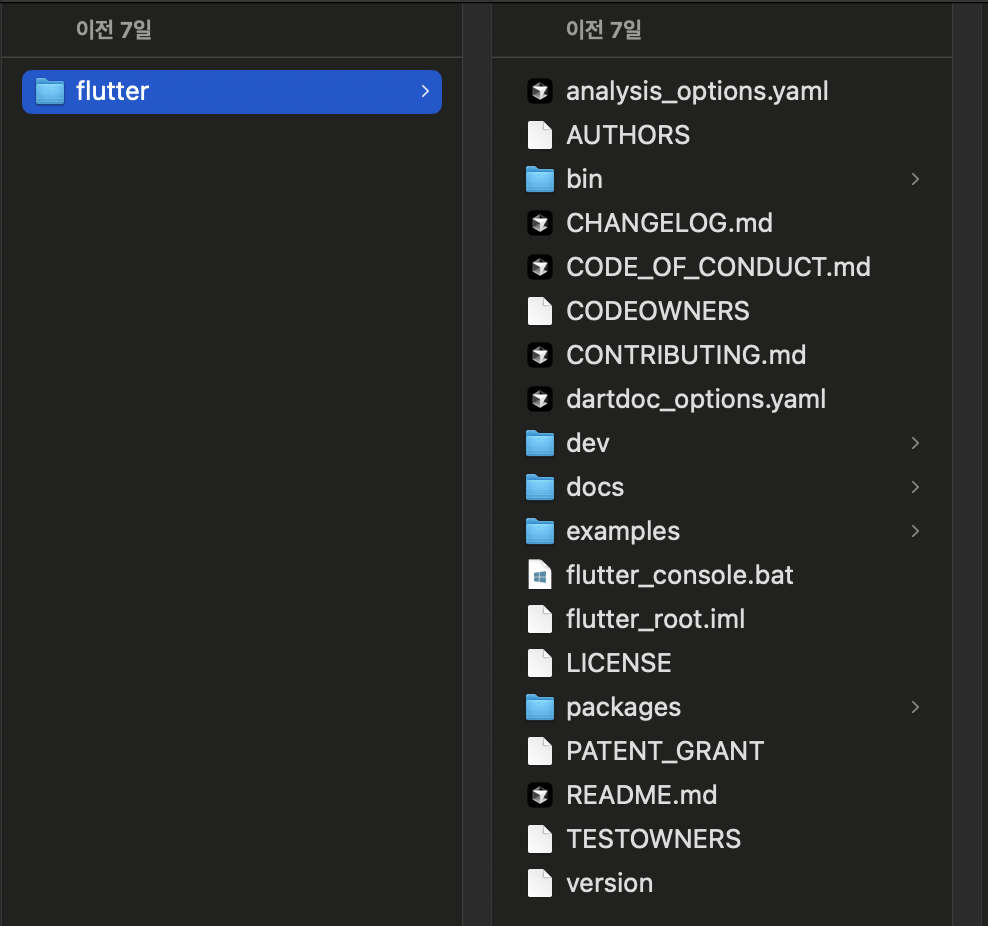Viewport: 988px width, 926px height.
Task: Click the flutter_root.iml file icon
Action: point(540,619)
